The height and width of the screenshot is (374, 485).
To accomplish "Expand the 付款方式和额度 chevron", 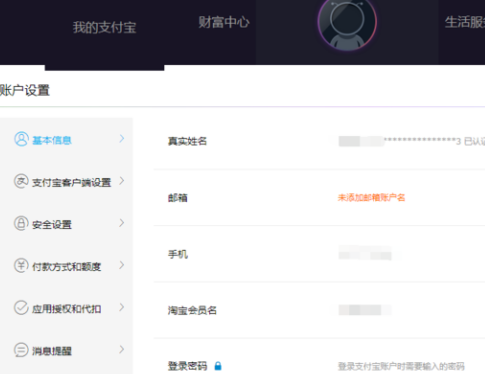I will pyautogui.click(x=122, y=265).
